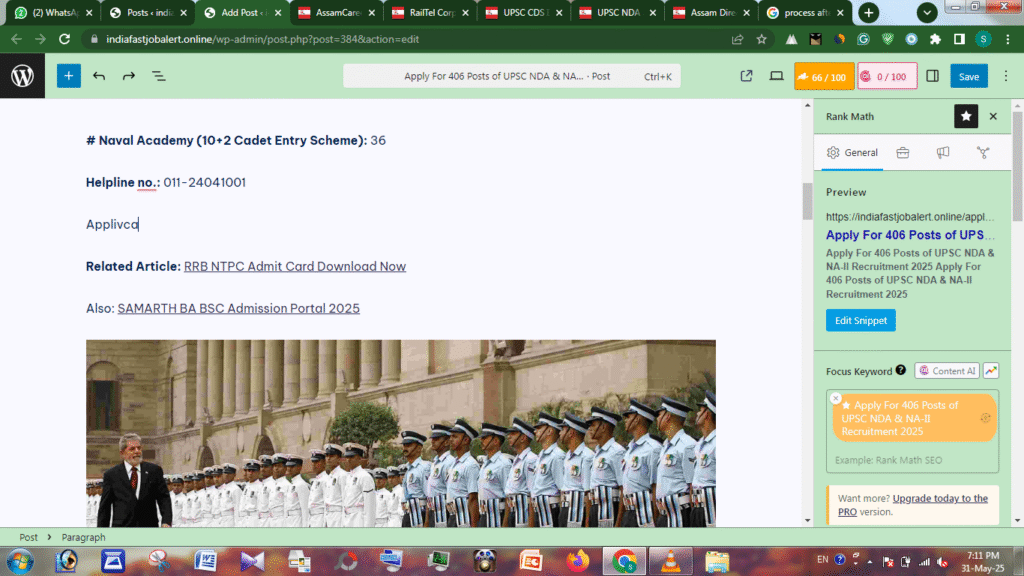Open the tab search dropdown
Image resolution: width=1024 pixels, height=576 pixels.
pyautogui.click(x=927, y=12)
